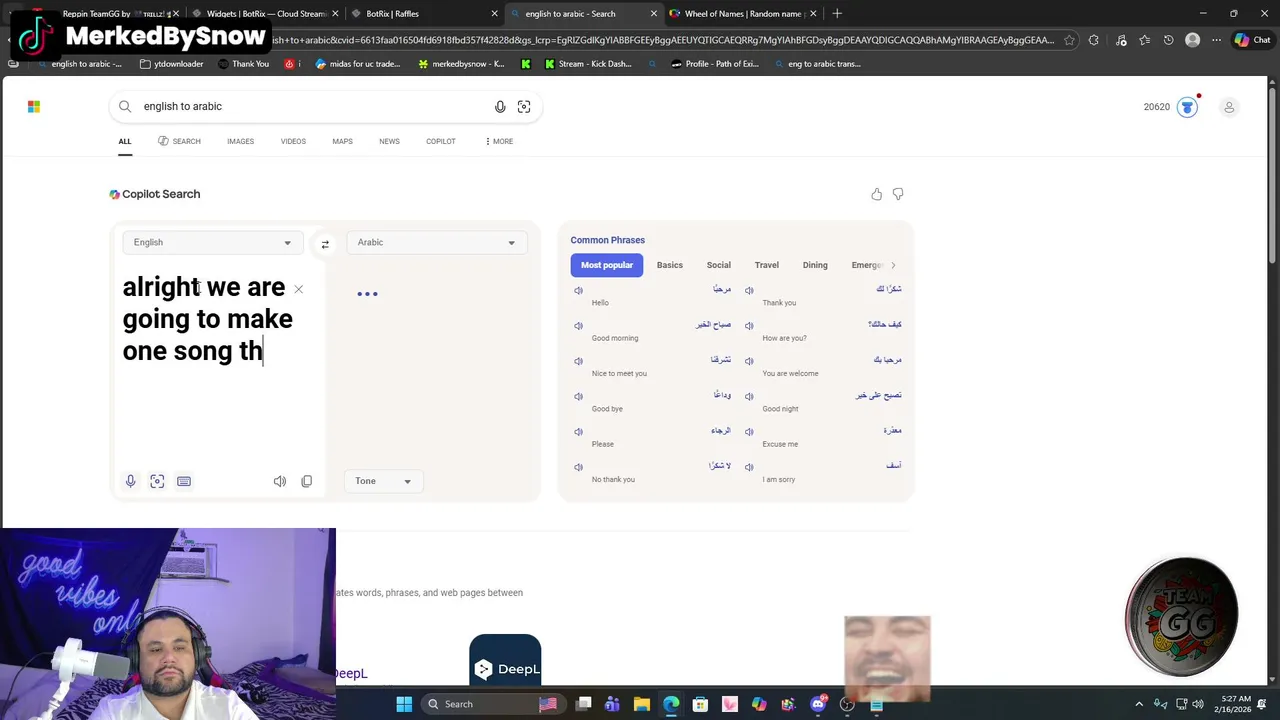Screen dimensions: 1280x720
Task: Play audio for Excuse me
Action: coord(749,432)
